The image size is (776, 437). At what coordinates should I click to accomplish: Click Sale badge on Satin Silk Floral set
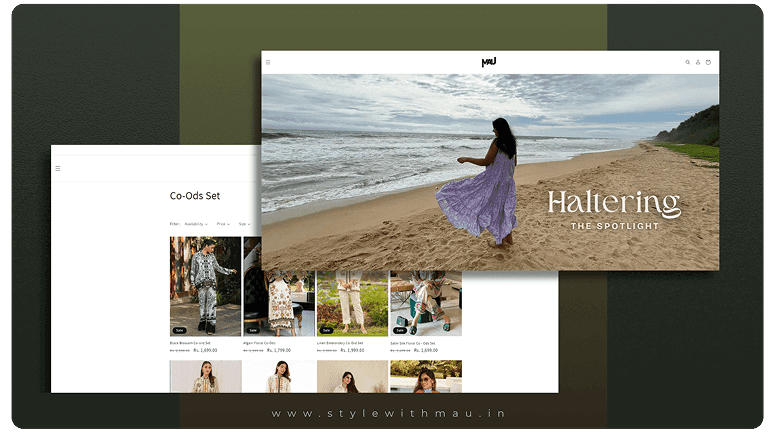coord(400,329)
